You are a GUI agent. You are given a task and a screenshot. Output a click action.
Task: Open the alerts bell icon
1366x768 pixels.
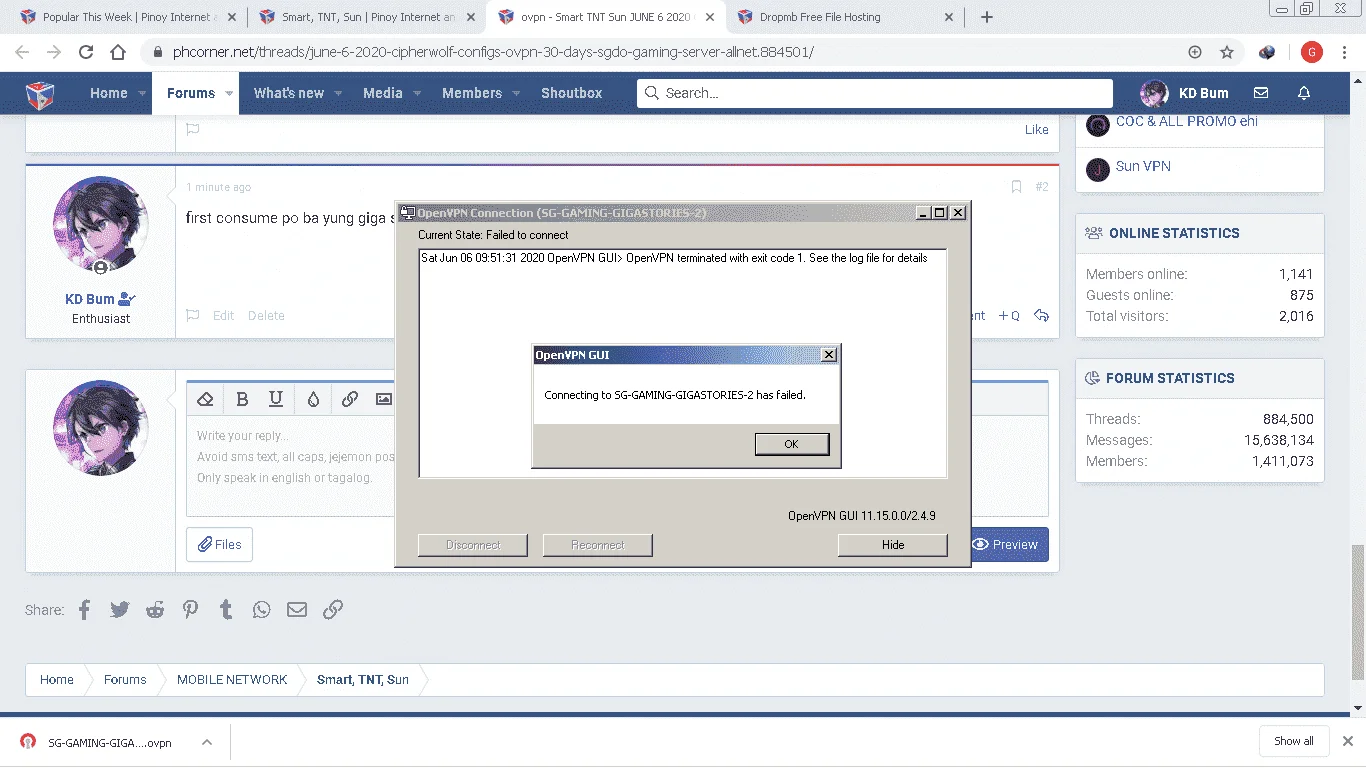[x=1304, y=93]
